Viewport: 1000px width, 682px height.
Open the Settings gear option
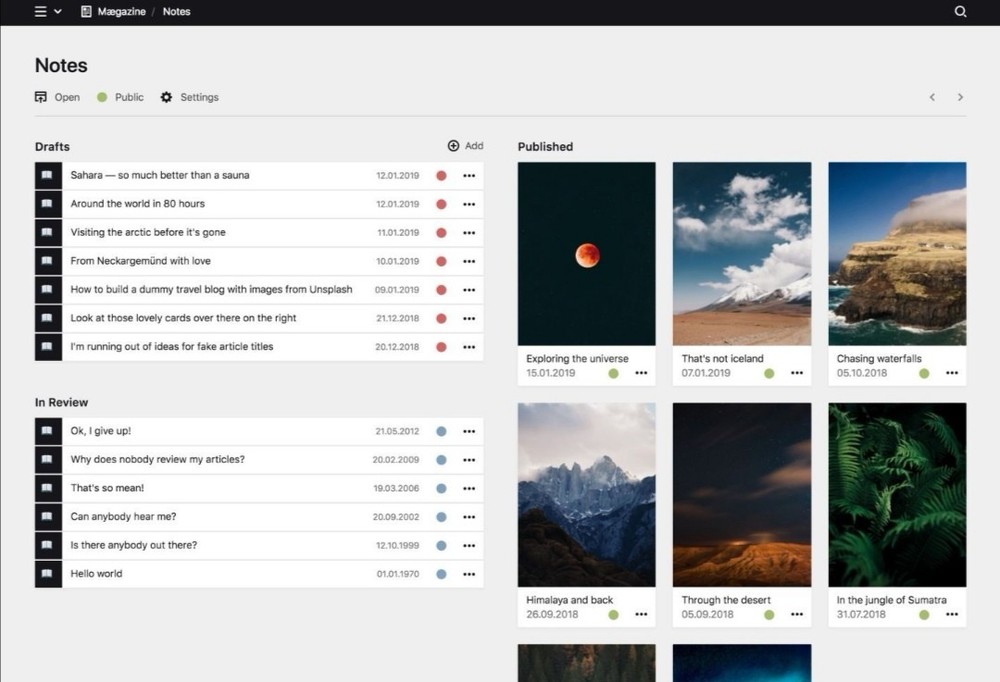166,97
